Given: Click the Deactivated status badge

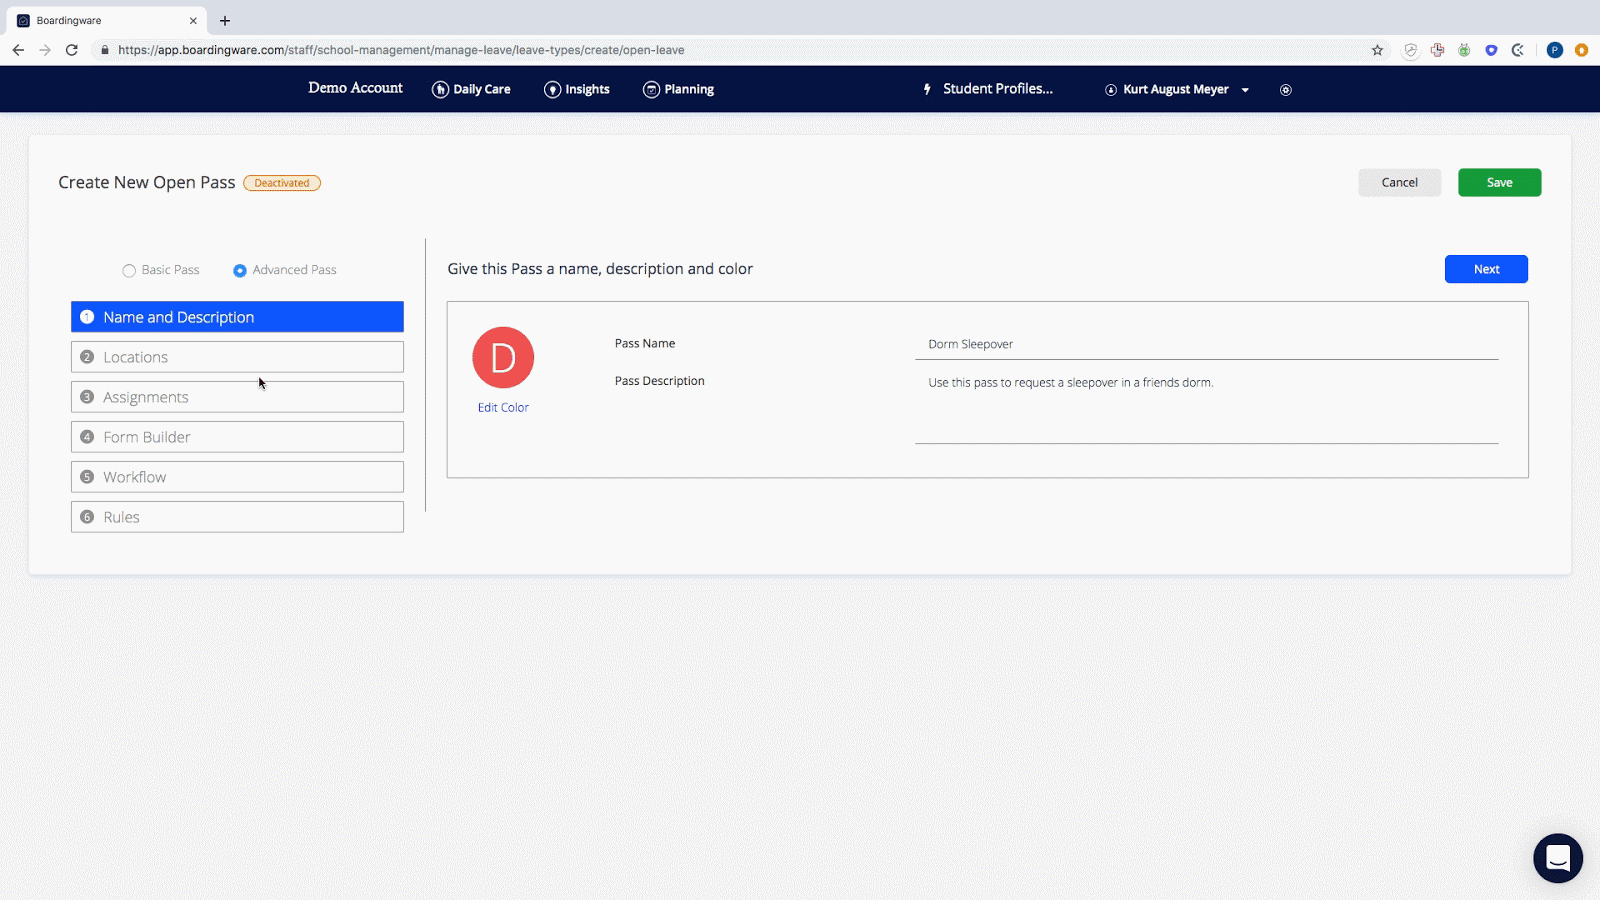Looking at the screenshot, I should tap(282, 183).
